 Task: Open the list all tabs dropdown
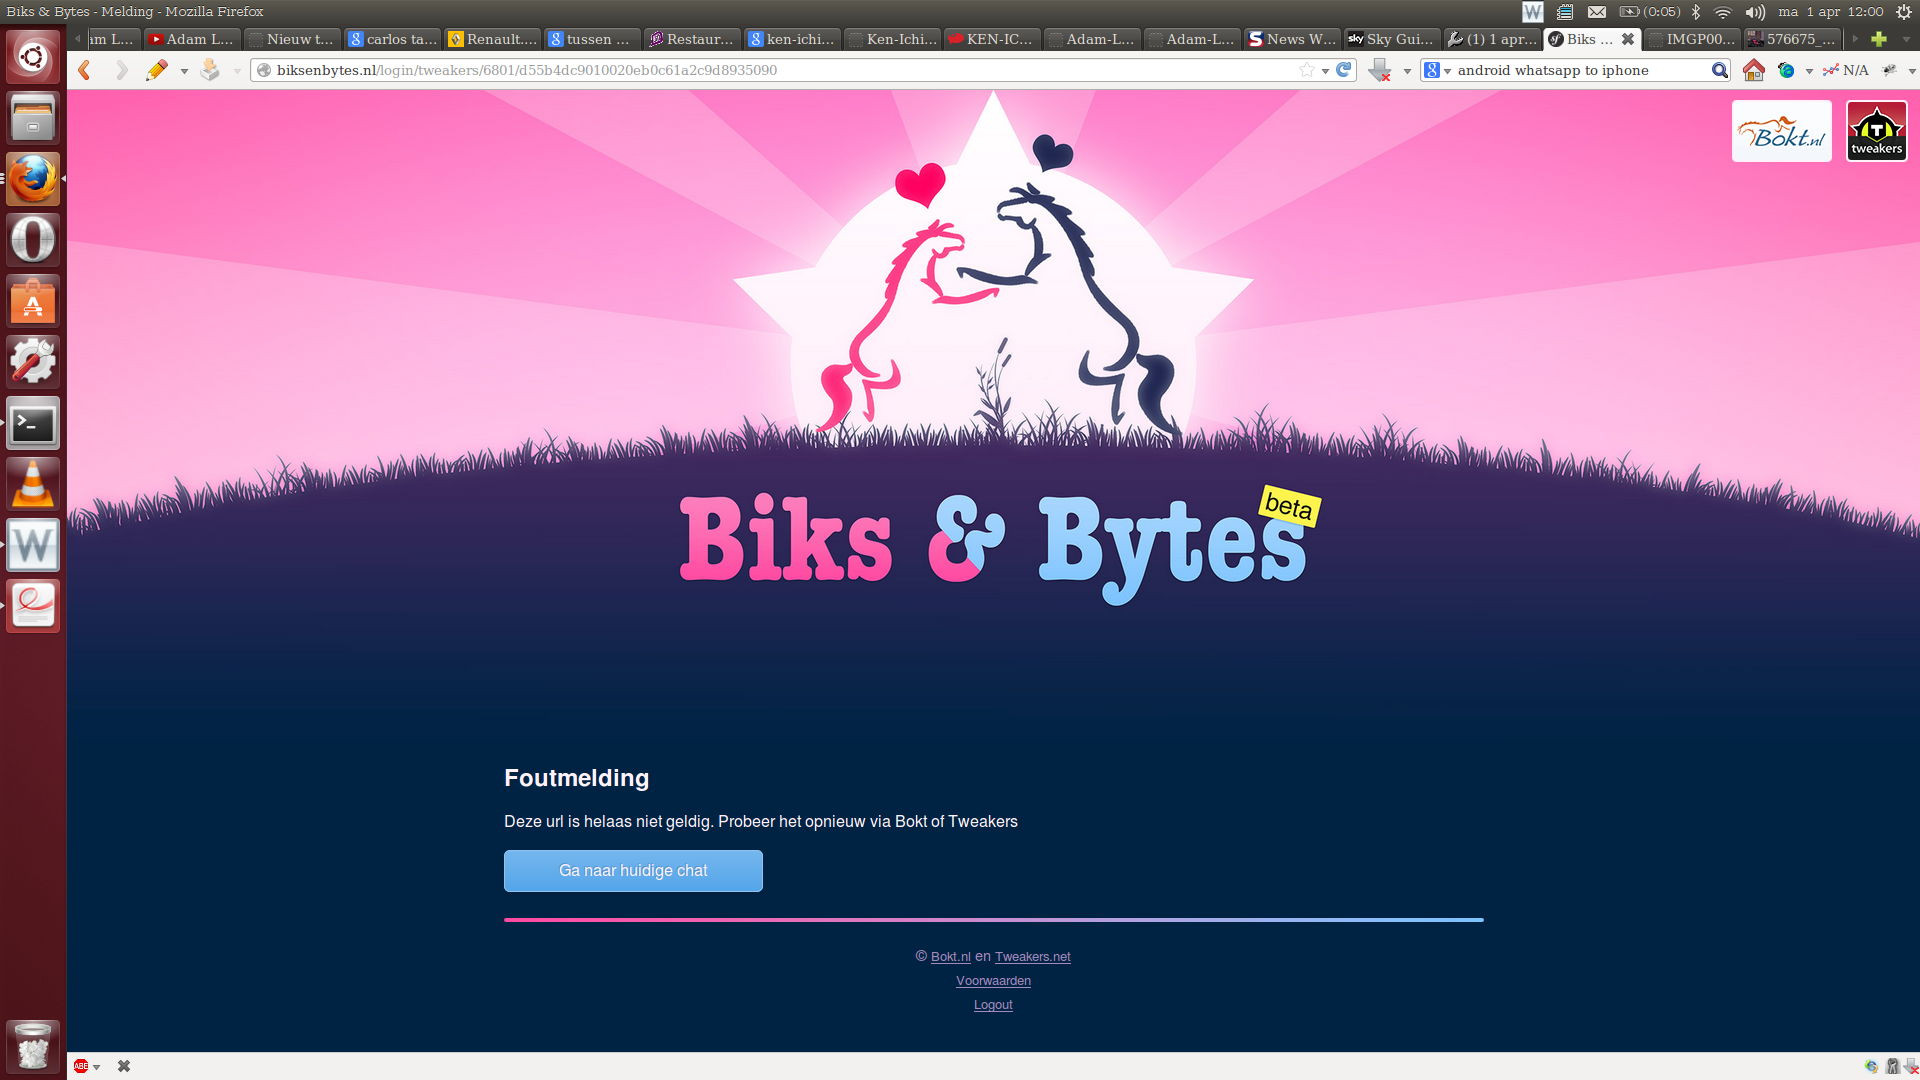click(x=1906, y=39)
